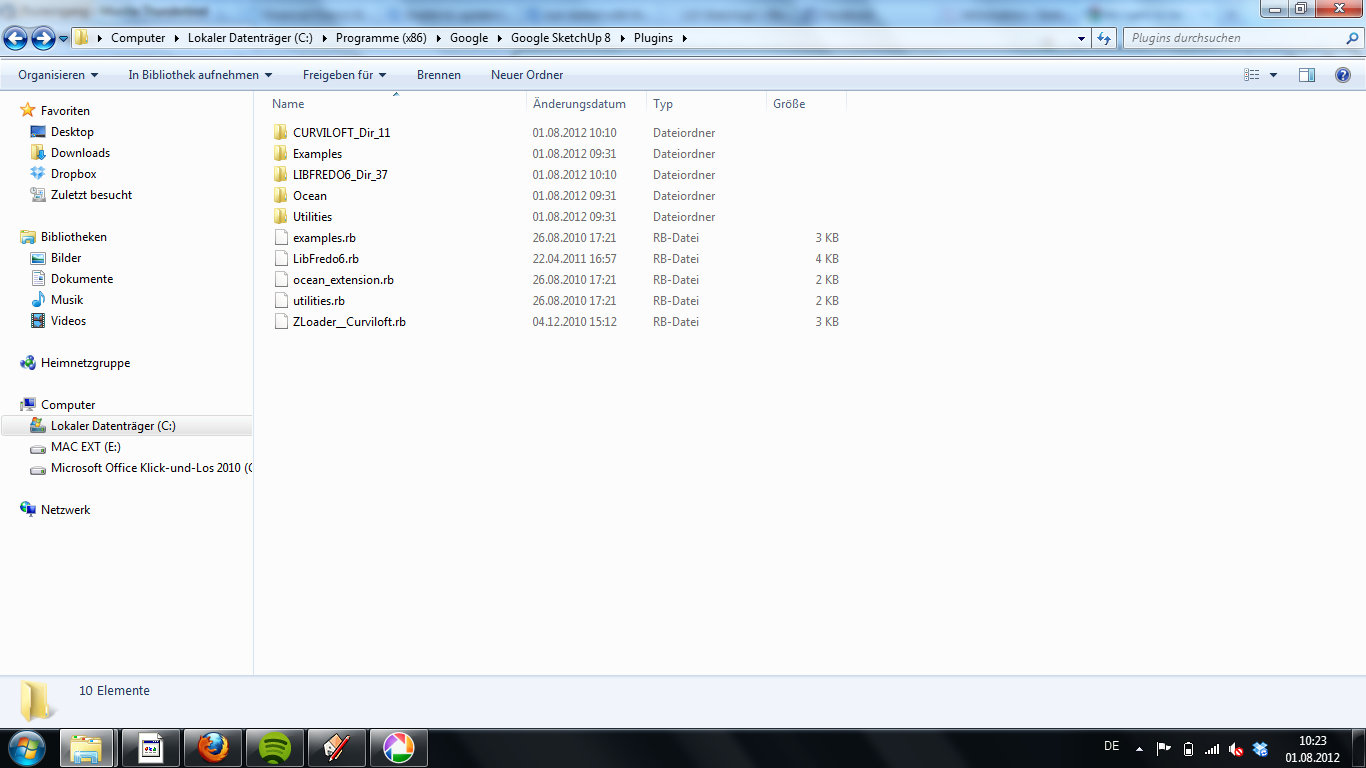Click Bibliotheken in the navigation pane

tap(74, 237)
